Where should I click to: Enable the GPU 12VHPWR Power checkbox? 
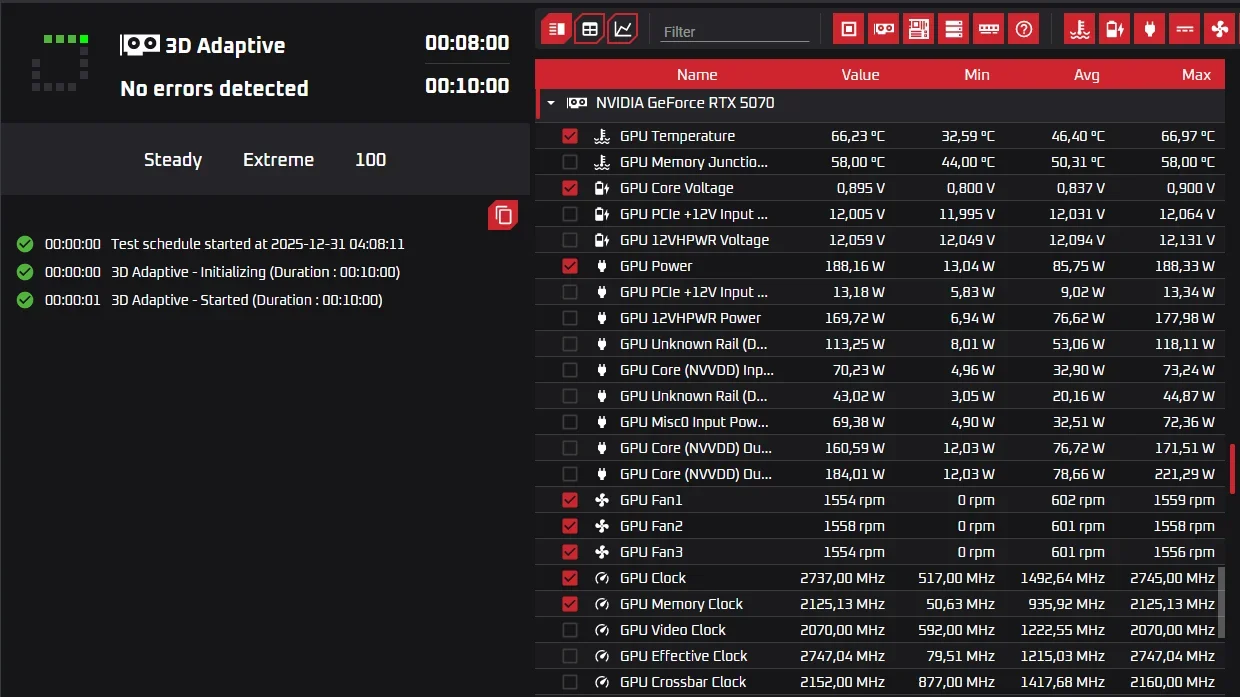[x=570, y=318]
